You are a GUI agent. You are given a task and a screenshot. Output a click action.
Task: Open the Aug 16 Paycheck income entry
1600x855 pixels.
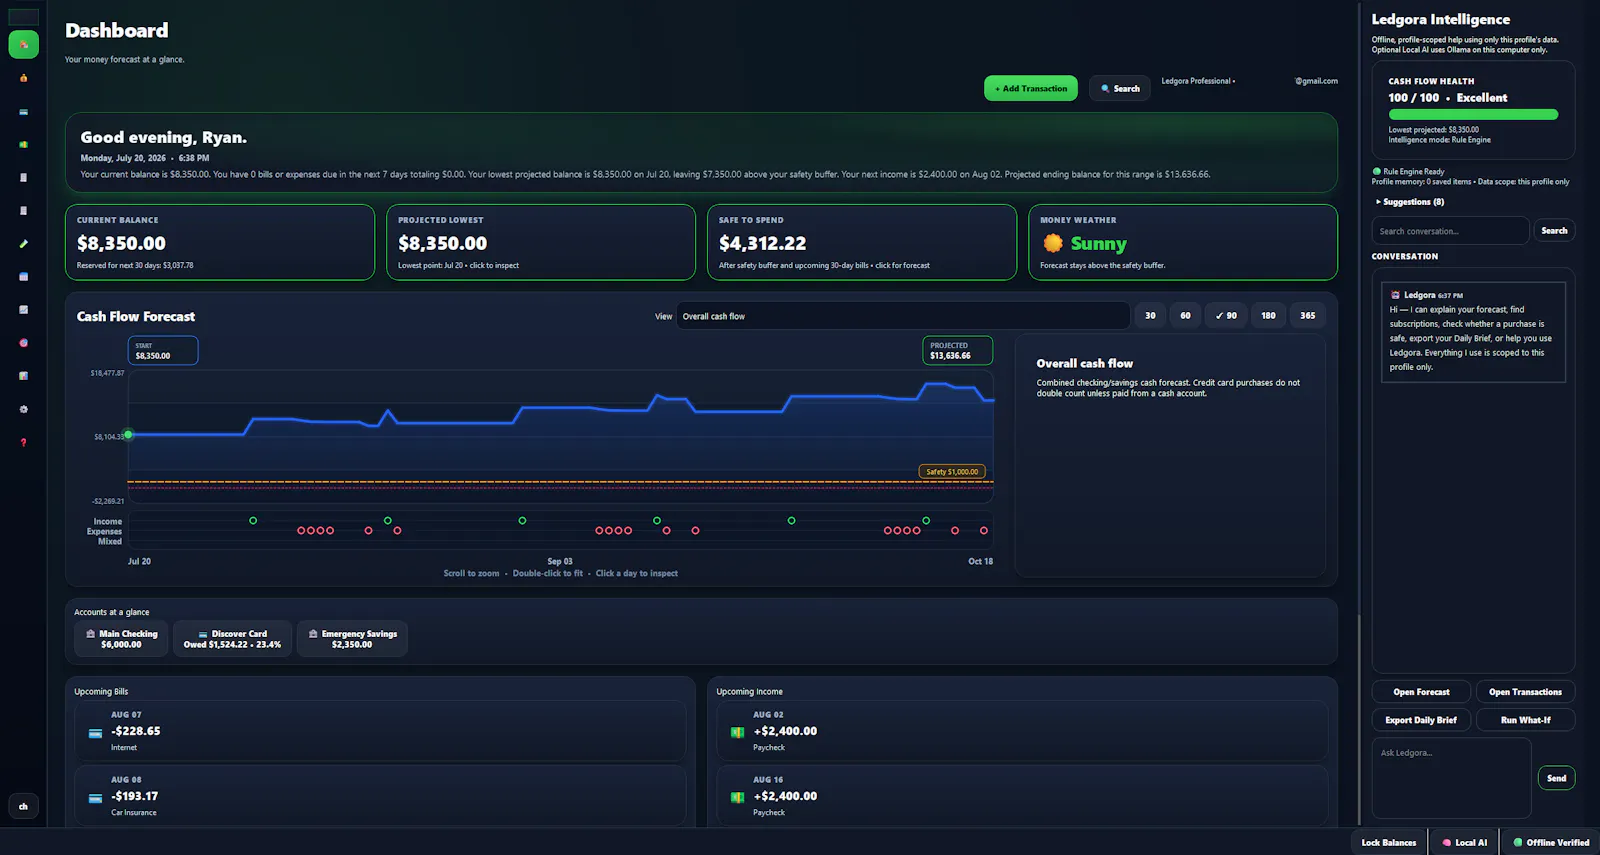point(1022,795)
